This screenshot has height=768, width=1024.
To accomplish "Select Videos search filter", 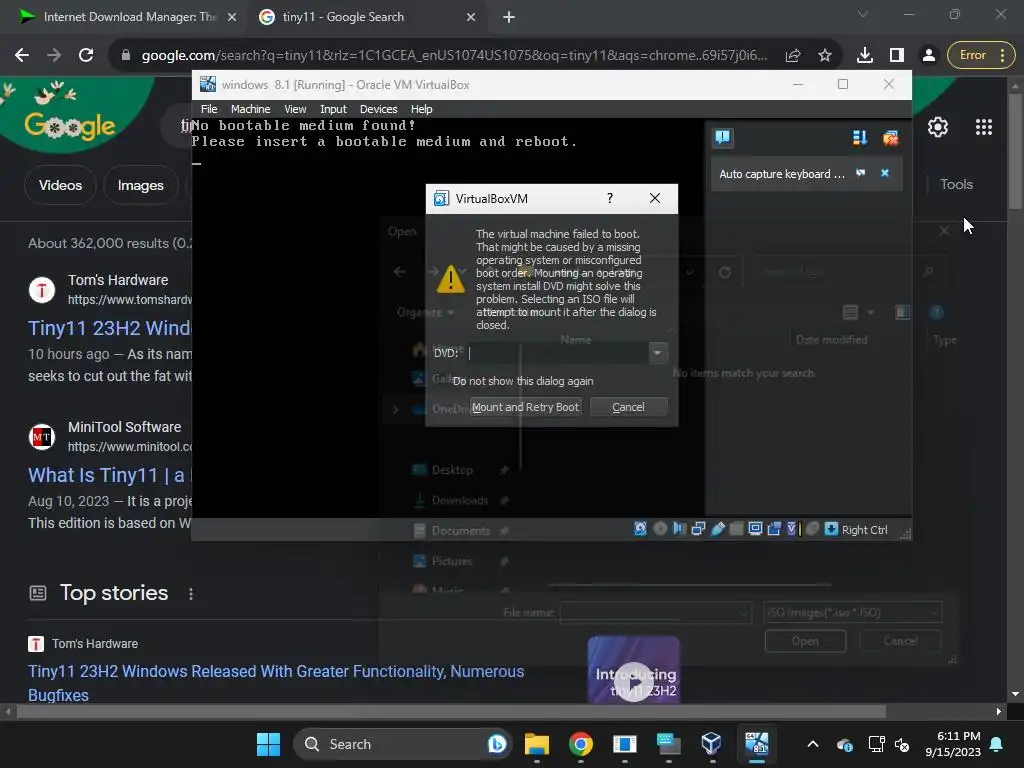I will (x=60, y=185).
